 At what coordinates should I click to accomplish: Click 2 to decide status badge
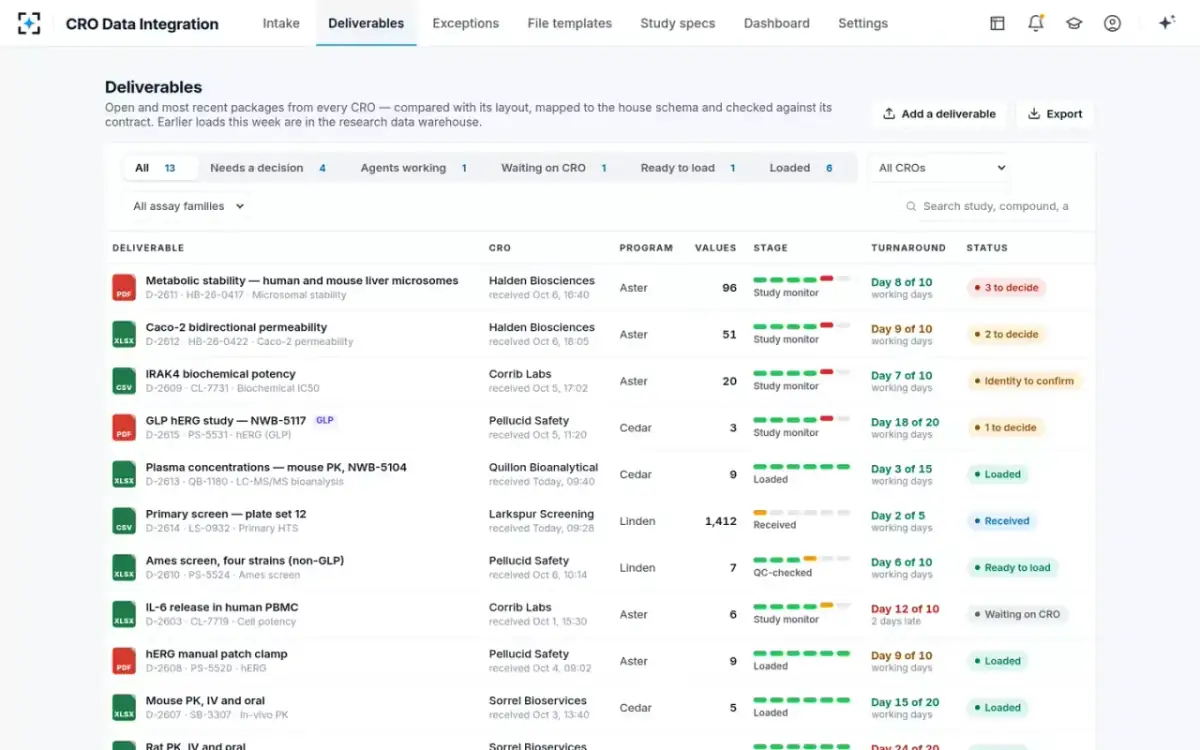click(x=1006, y=334)
